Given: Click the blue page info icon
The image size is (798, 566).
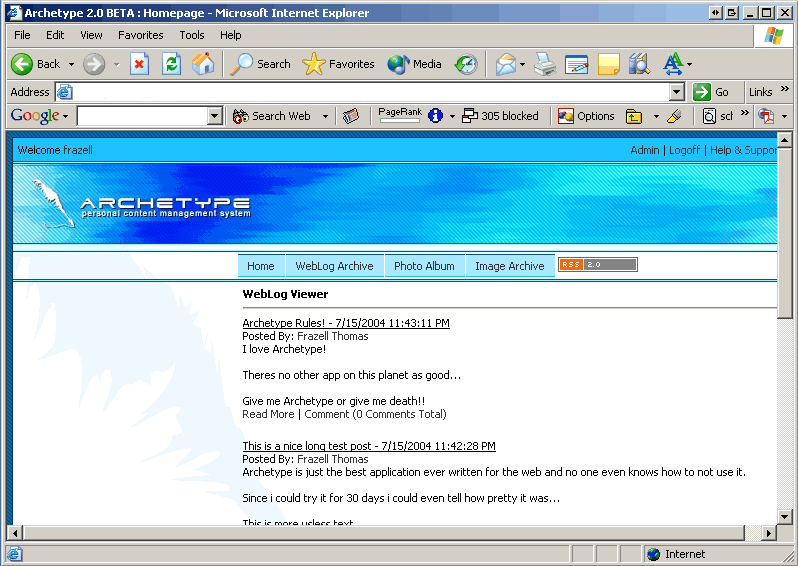Looking at the screenshot, I should pyautogui.click(x=435, y=116).
